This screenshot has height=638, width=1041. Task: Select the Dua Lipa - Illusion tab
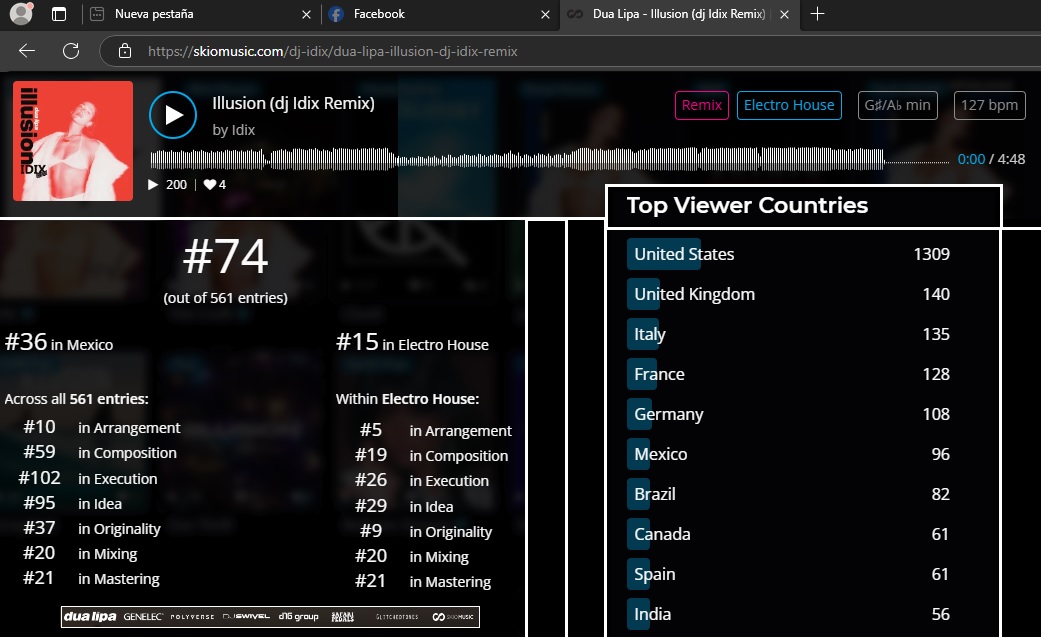click(679, 14)
